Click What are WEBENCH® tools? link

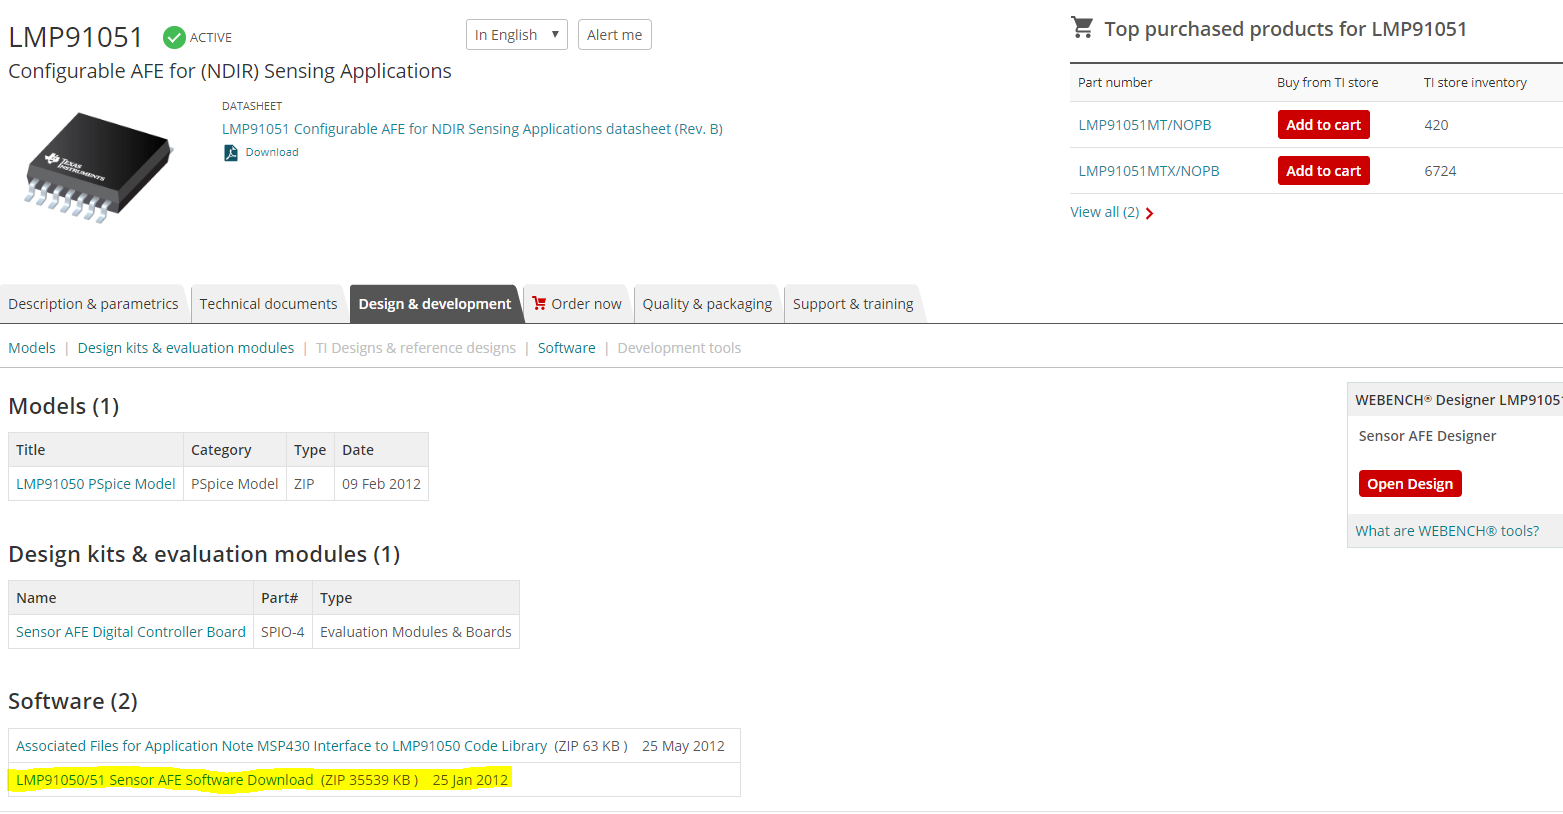point(1447,531)
